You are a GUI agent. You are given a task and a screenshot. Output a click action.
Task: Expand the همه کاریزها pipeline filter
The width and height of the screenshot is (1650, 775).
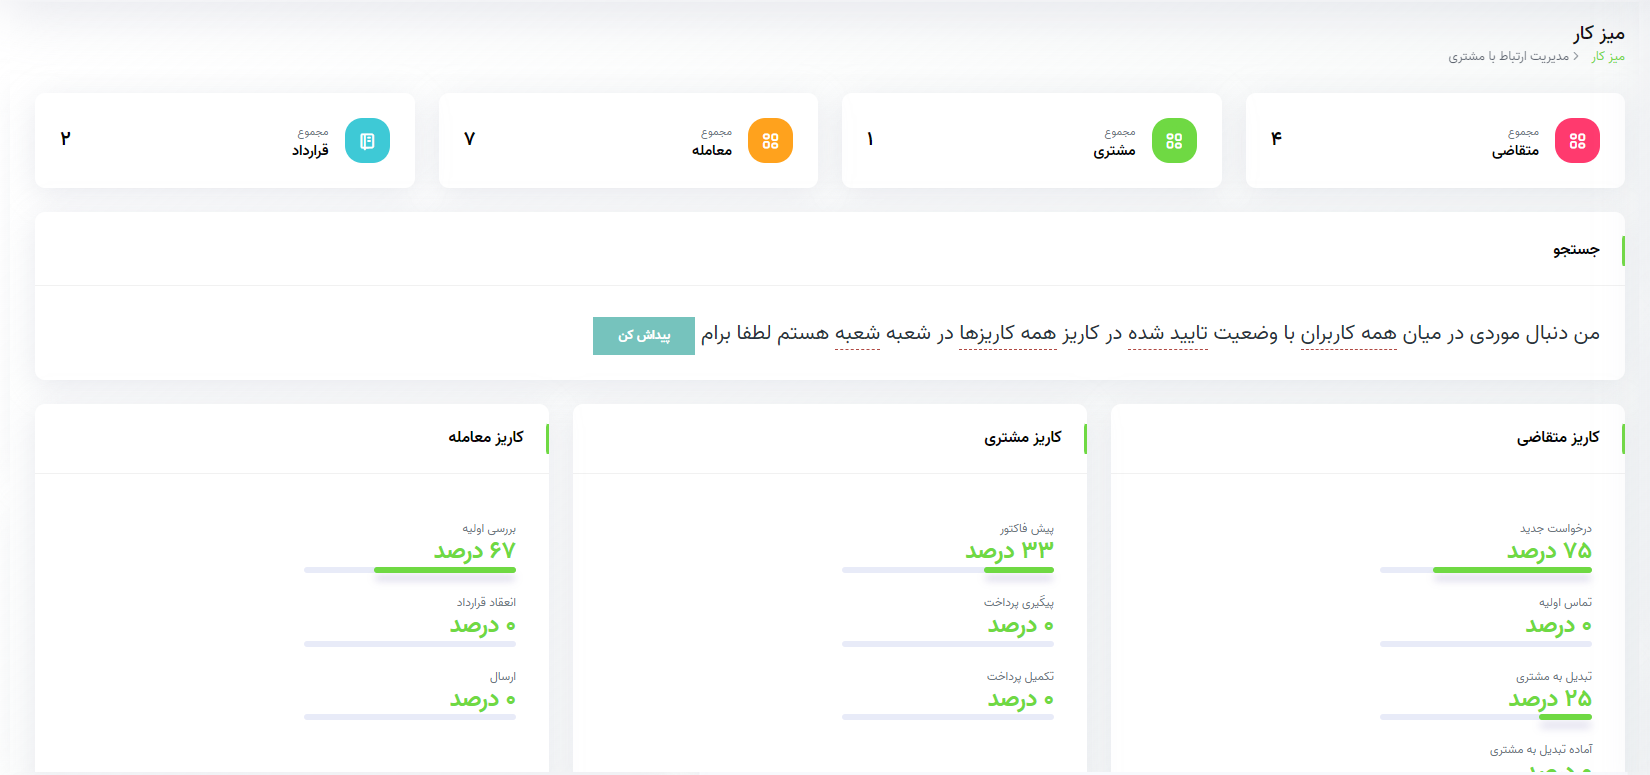1007,334
